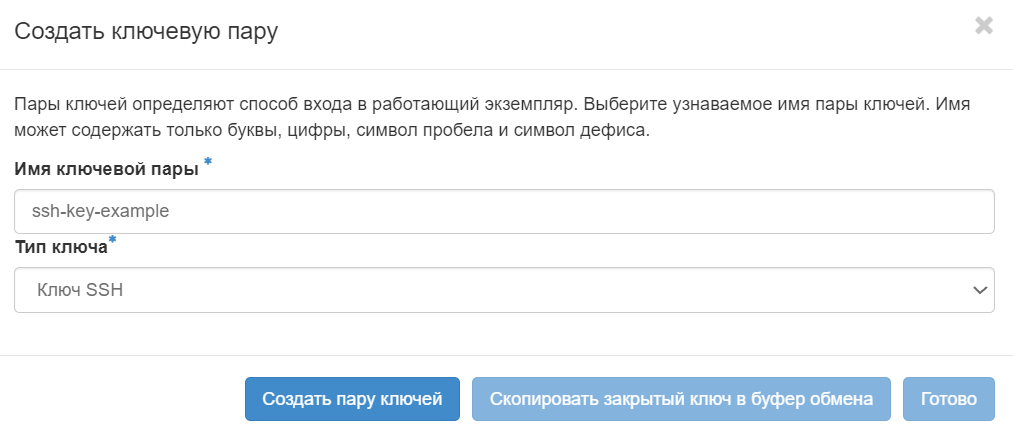This screenshot has width=1013, height=432.
Task: Click the word 'Создать' in the blue button
Action: [x=295, y=399]
